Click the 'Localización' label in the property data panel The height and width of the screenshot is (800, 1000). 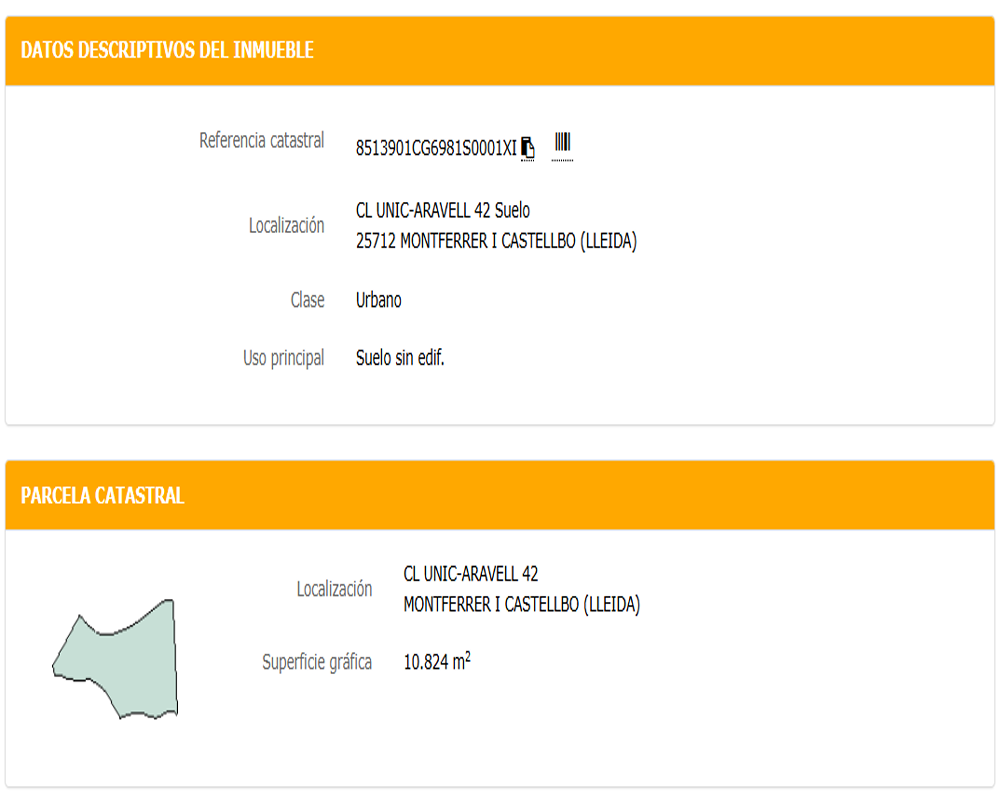point(287,226)
